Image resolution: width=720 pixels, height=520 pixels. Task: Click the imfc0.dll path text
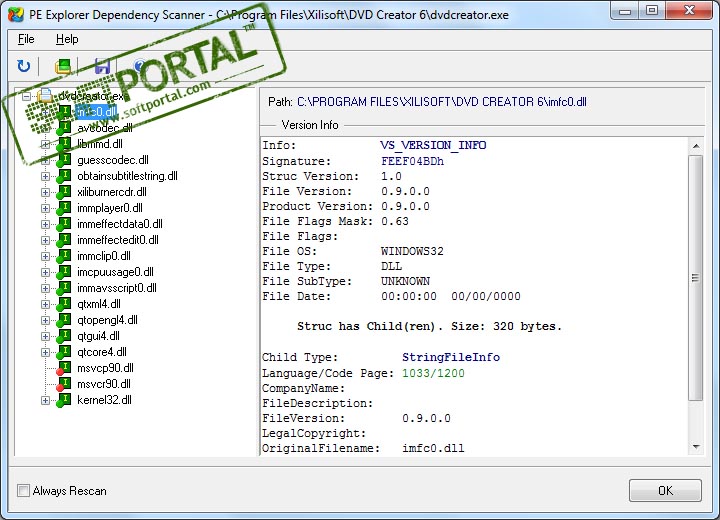coord(442,102)
